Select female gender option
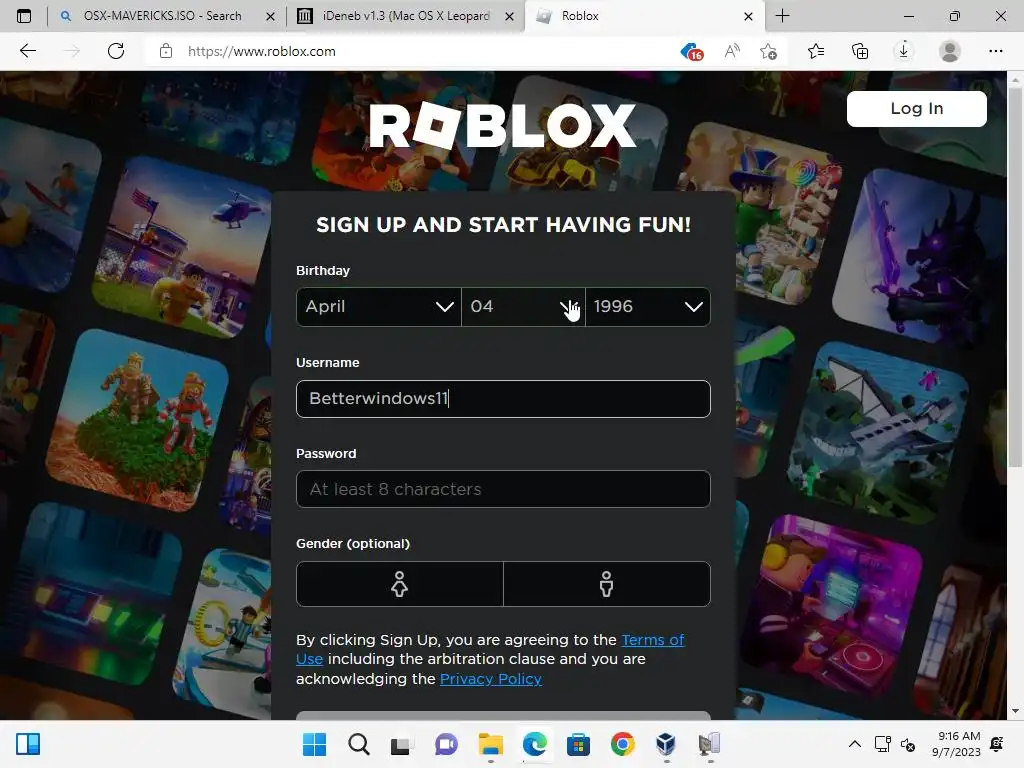1024x768 pixels. point(400,584)
